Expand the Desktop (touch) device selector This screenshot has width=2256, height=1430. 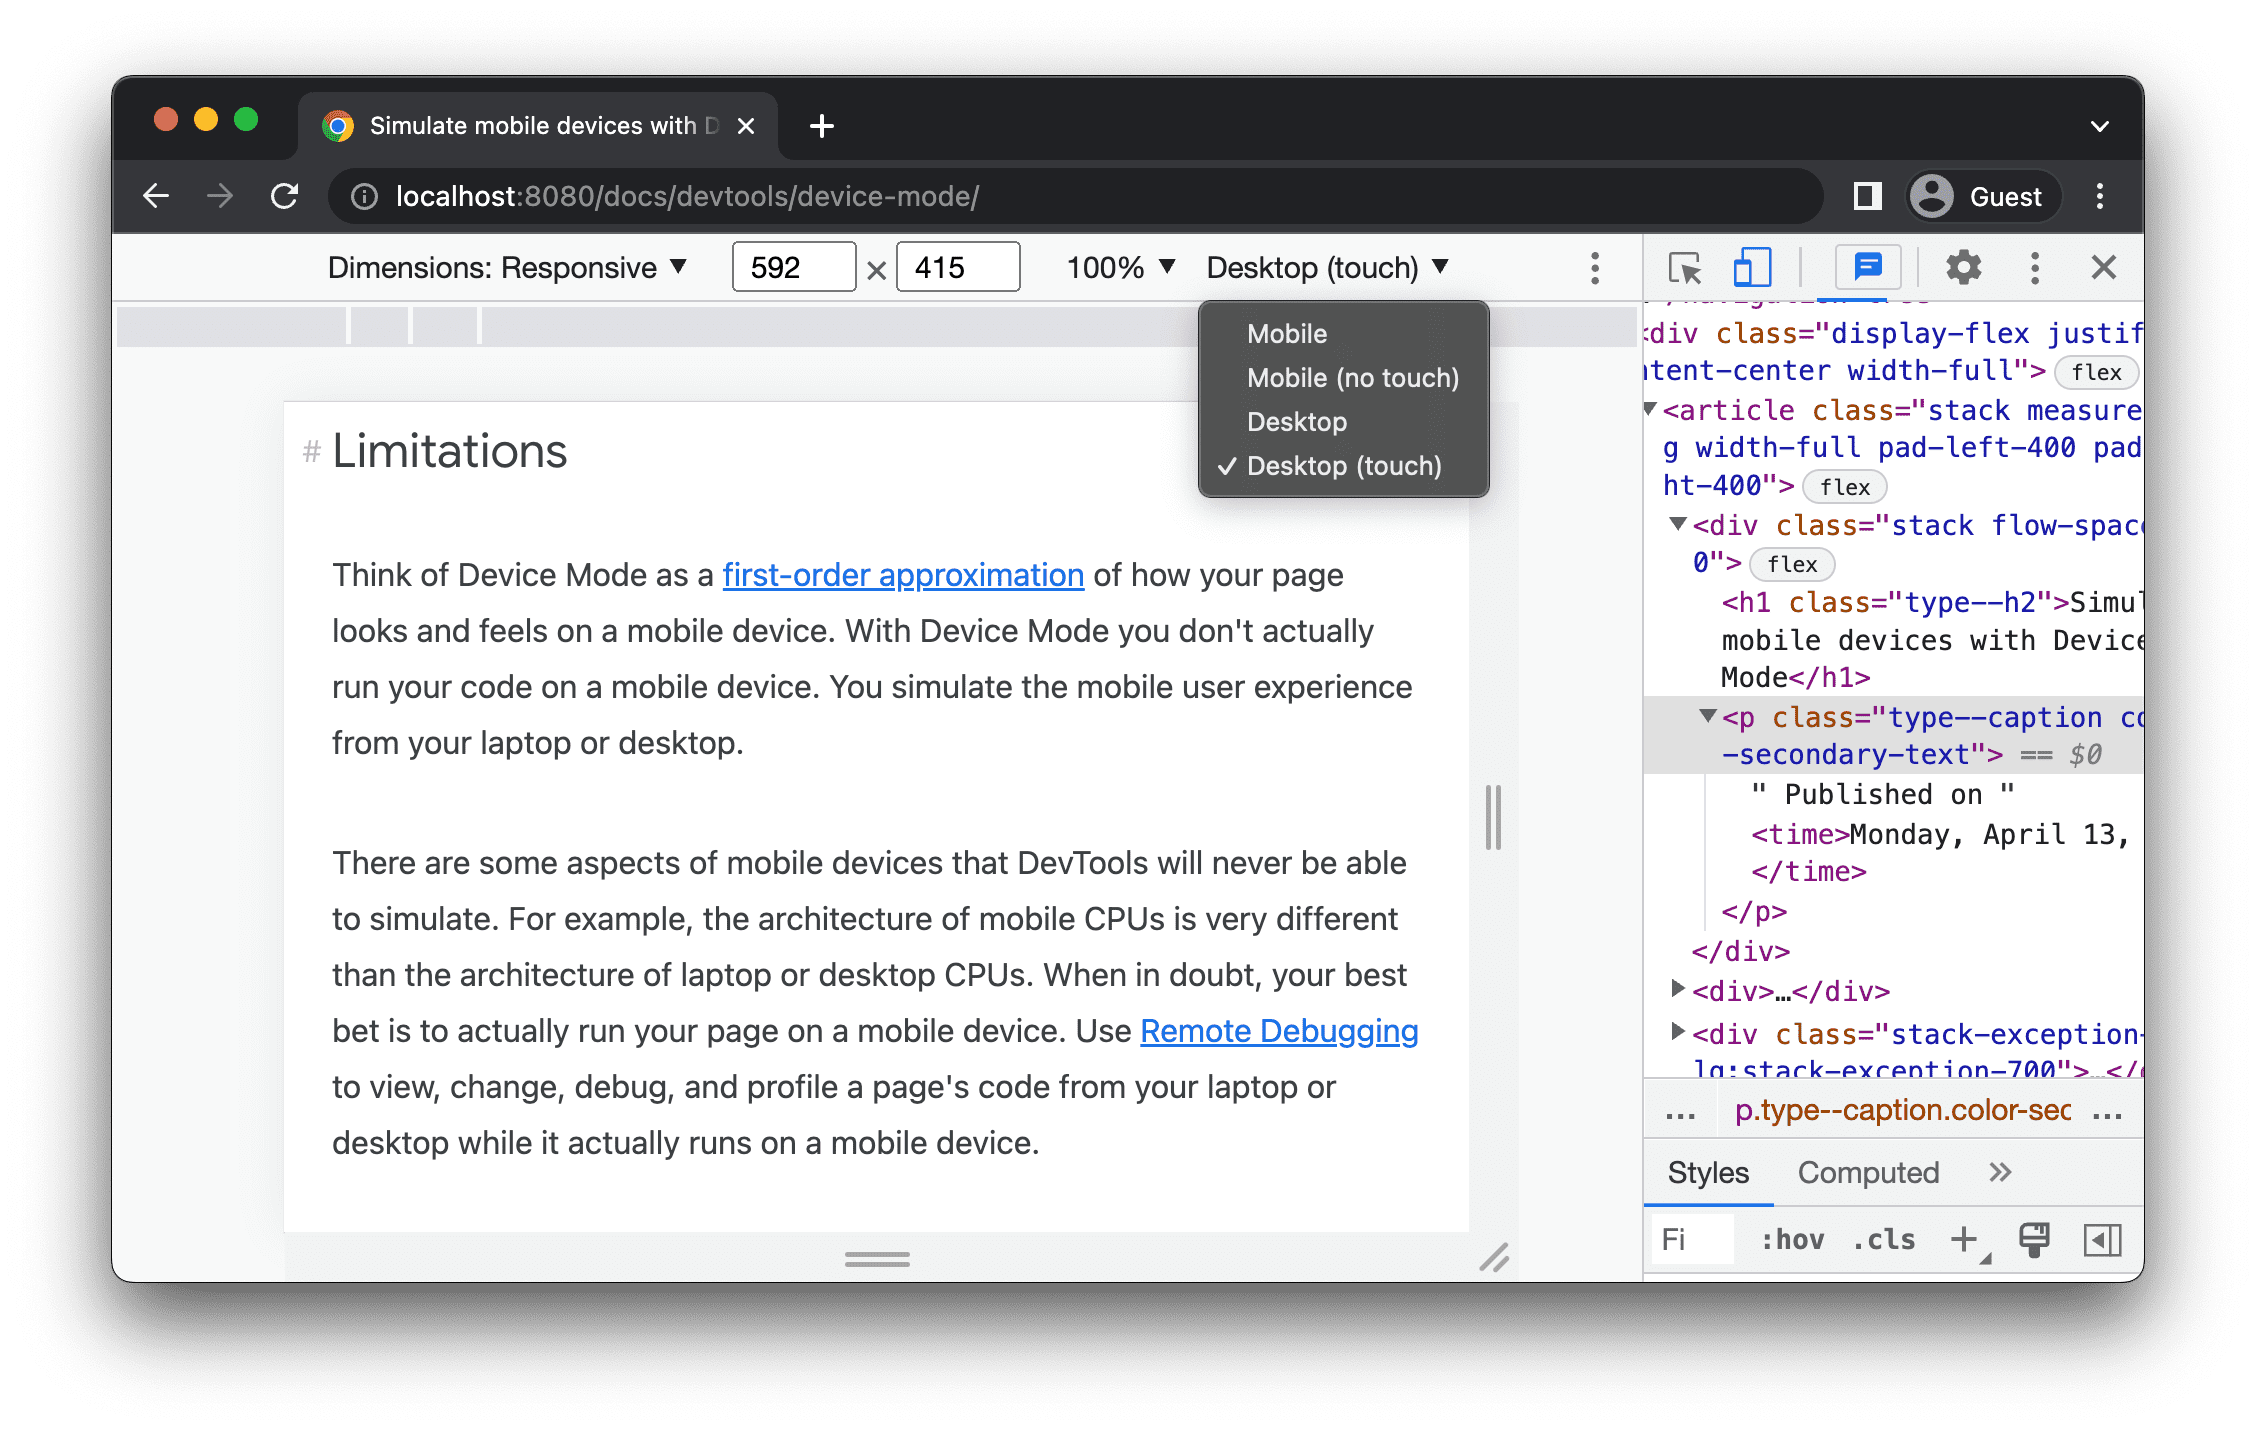(1325, 268)
